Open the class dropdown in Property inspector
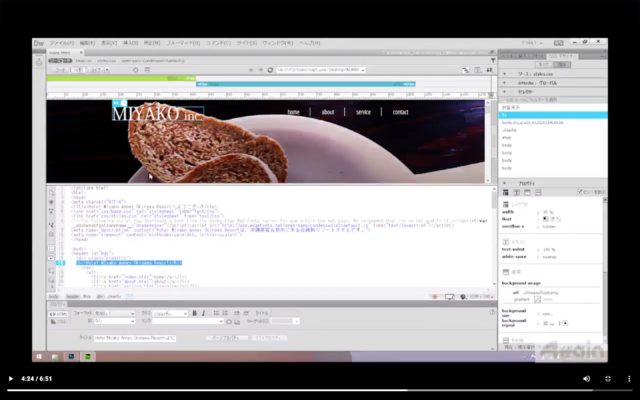 [170, 313]
